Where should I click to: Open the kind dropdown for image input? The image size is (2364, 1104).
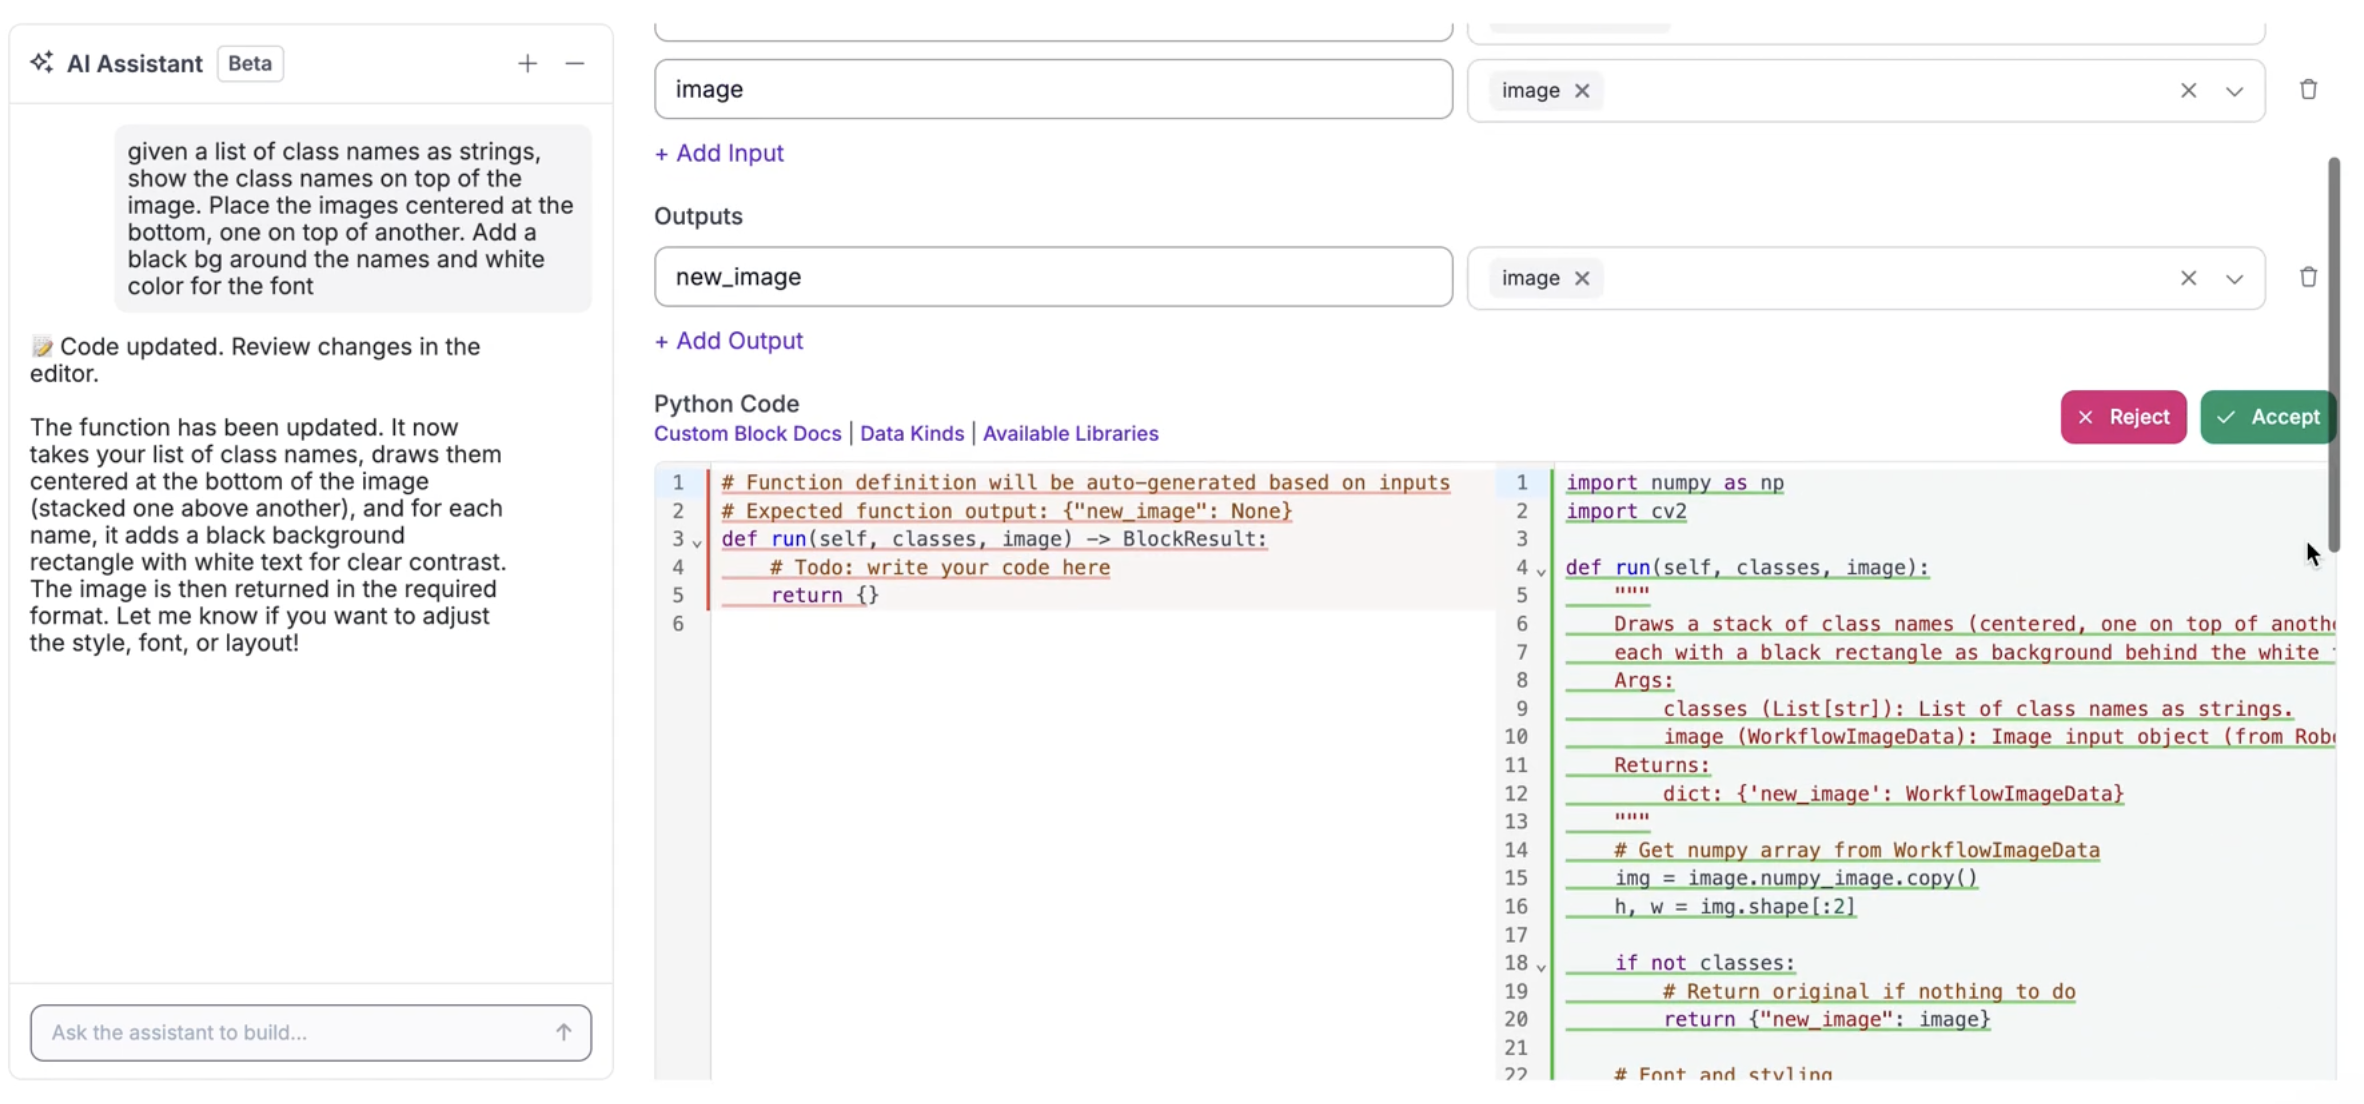[2234, 91]
